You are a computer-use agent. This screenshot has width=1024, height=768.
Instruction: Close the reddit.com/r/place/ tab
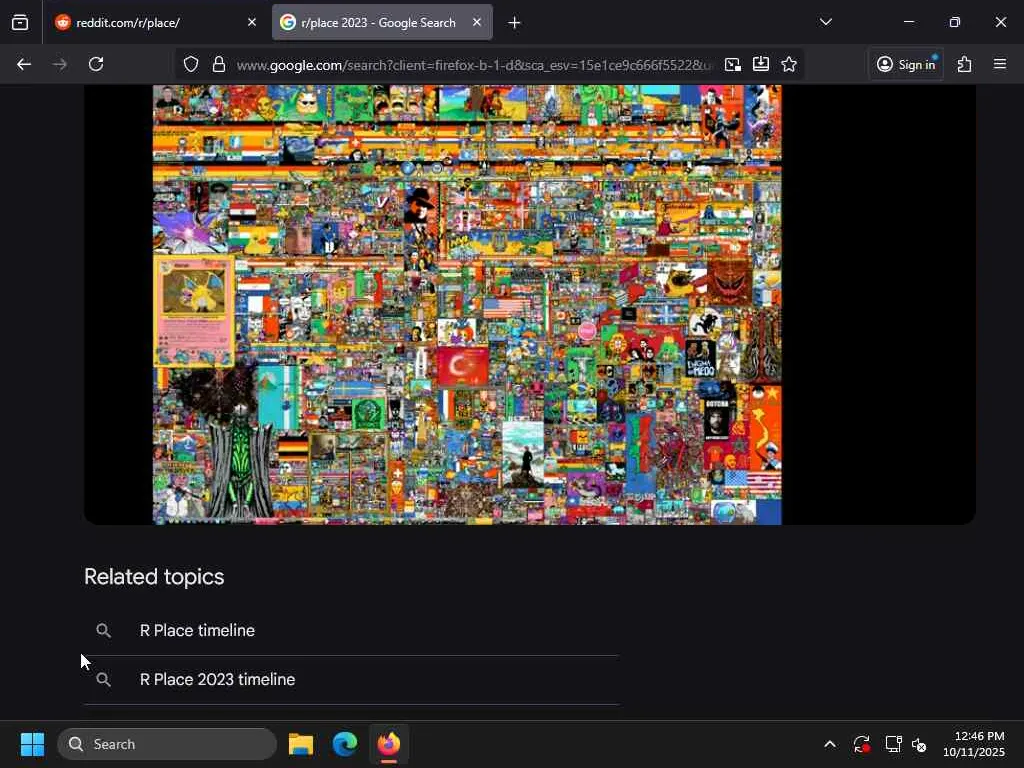[x=251, y=22]
